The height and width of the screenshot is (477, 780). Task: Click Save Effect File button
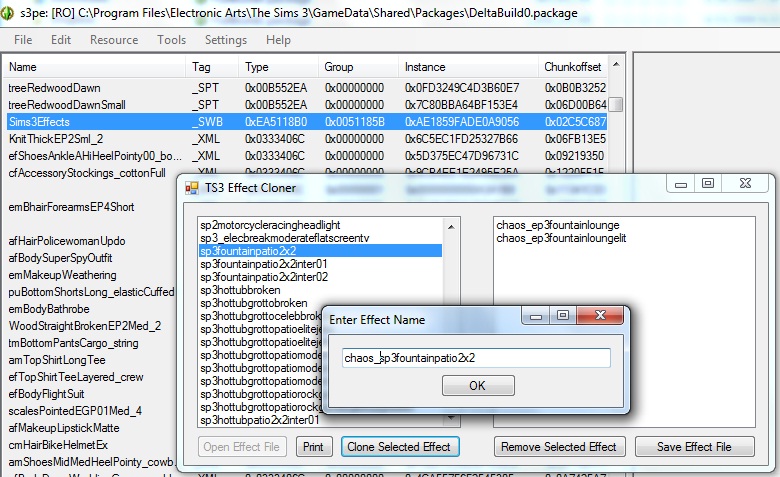point(694,447)
